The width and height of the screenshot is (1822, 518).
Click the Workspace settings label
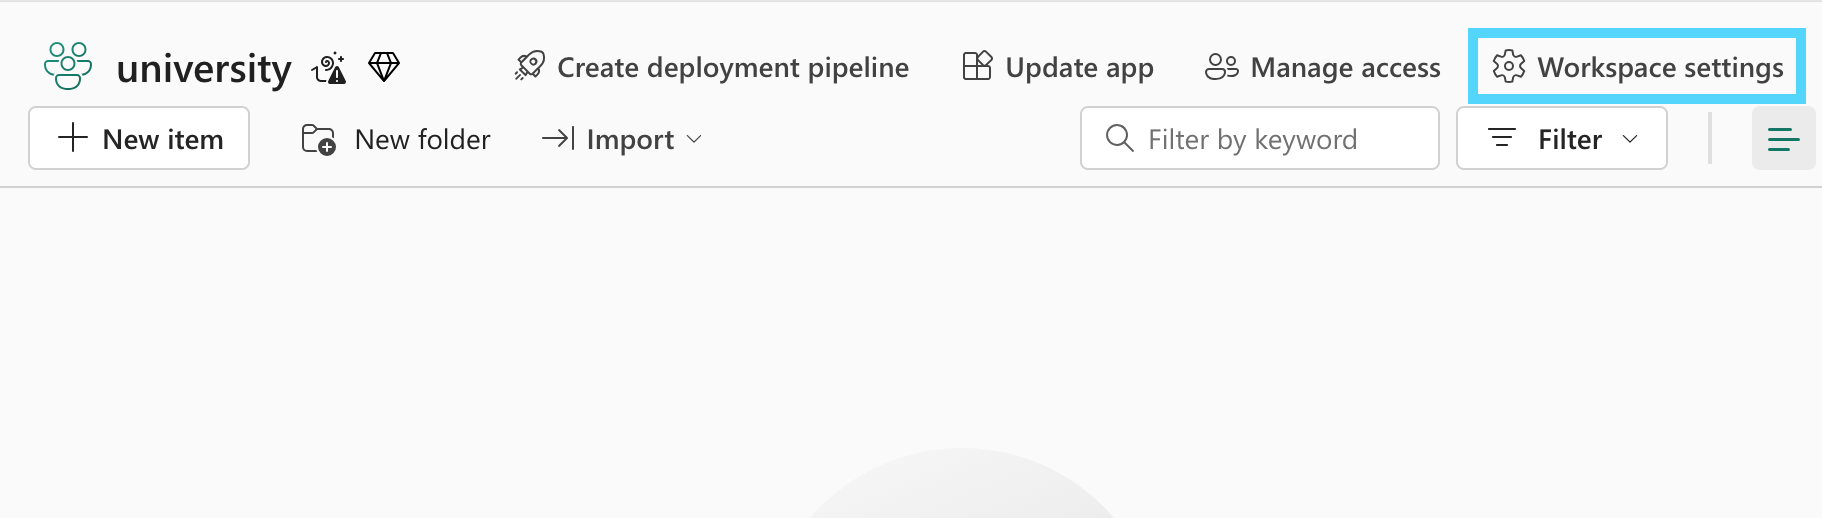[1660, 67]
